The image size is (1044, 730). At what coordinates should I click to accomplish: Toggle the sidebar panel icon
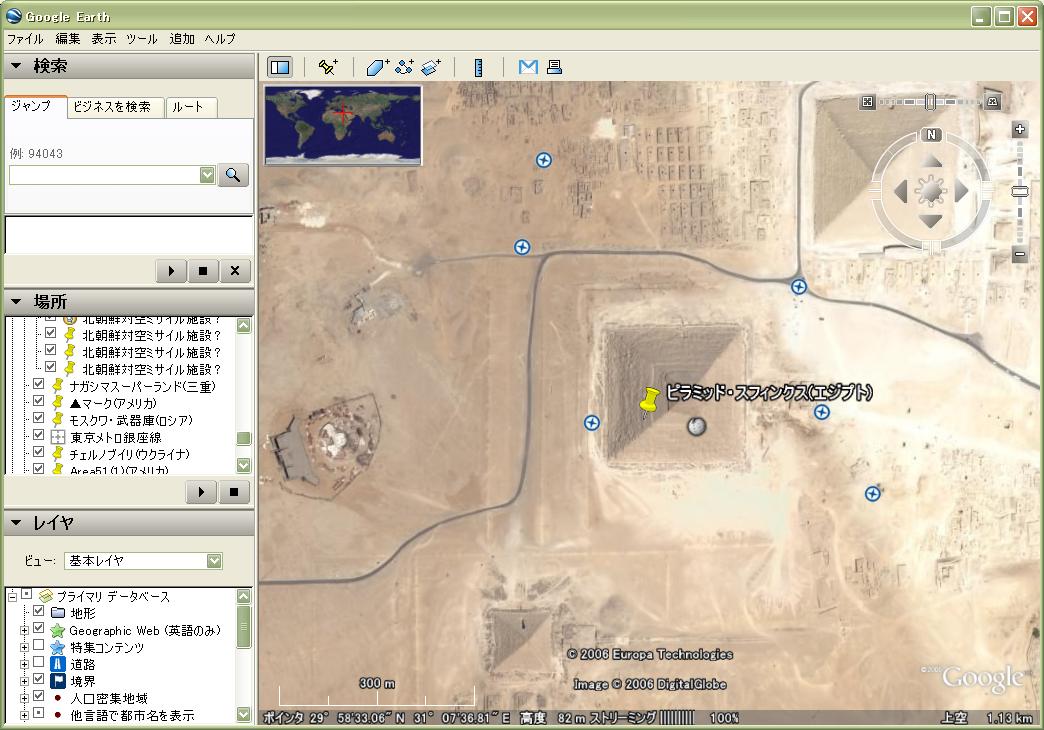pyautogui.click(x=280, y=67)
